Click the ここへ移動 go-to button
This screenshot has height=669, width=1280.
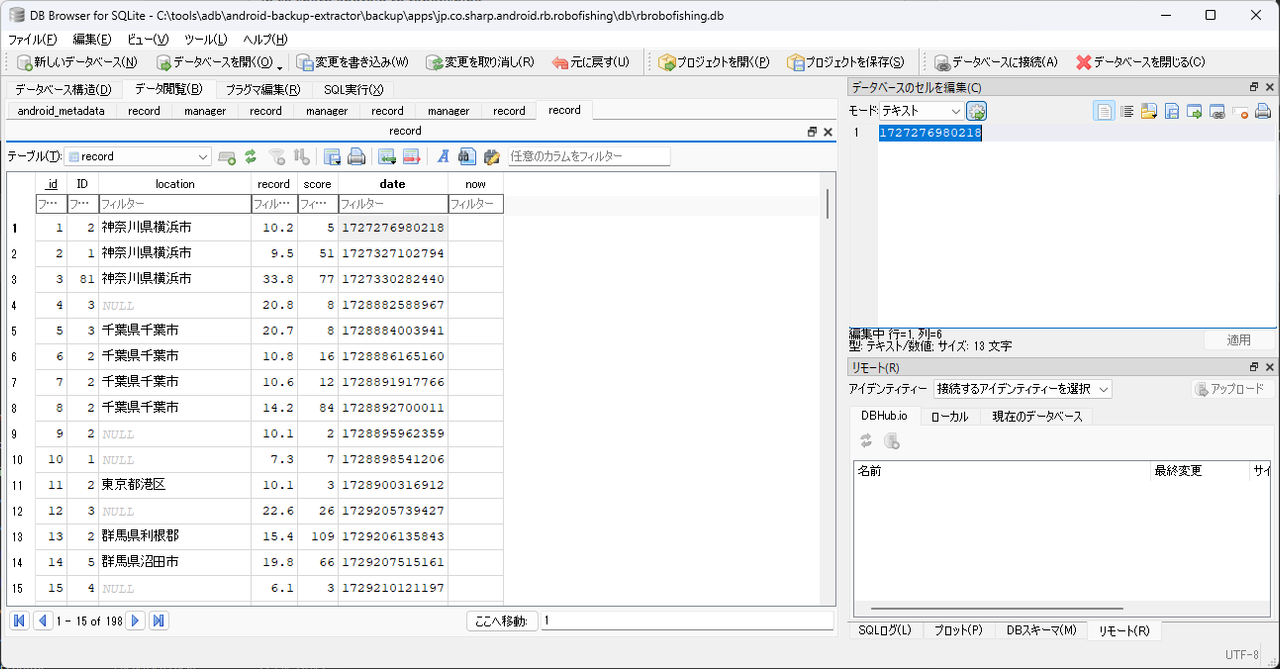point(502,621)
